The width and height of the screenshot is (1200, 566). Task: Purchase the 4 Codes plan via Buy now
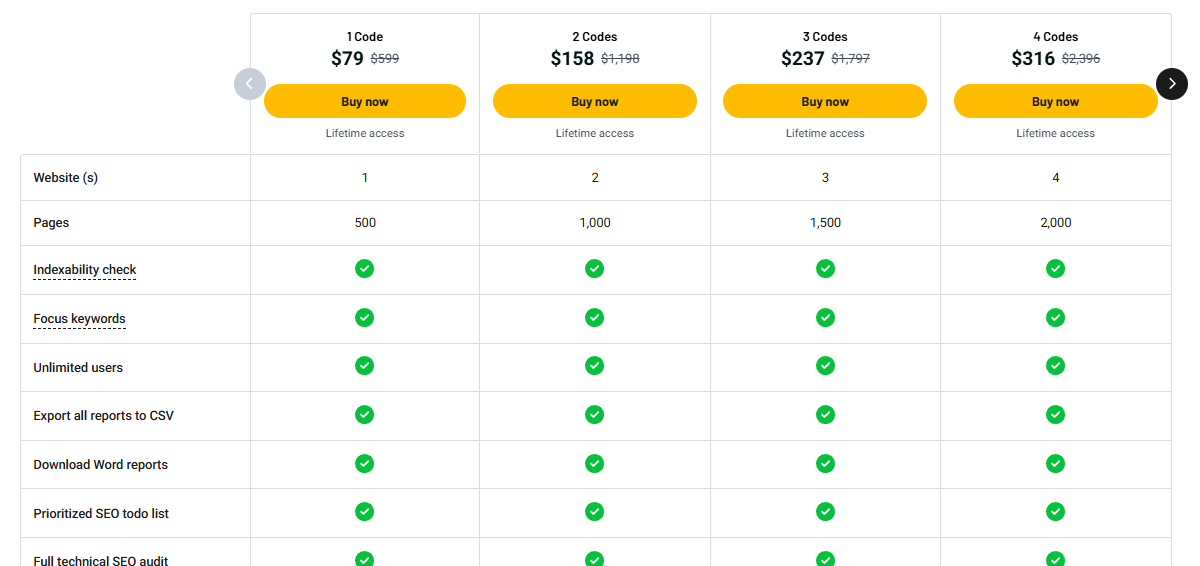pos(1055,101)
